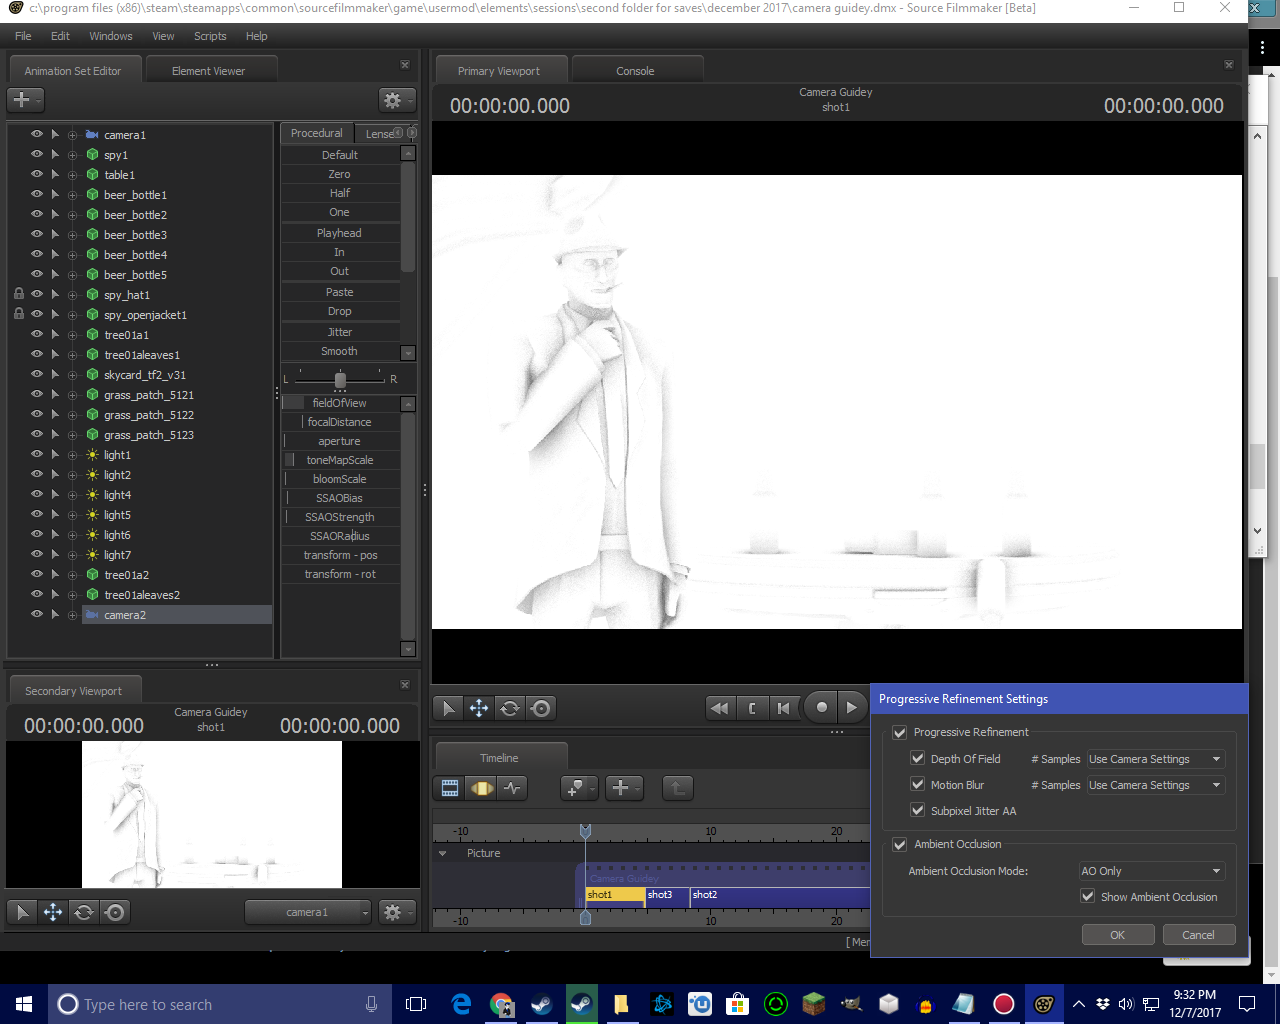
Task: Open File Explorer from the taskbar
Action: pos(621,1004)
